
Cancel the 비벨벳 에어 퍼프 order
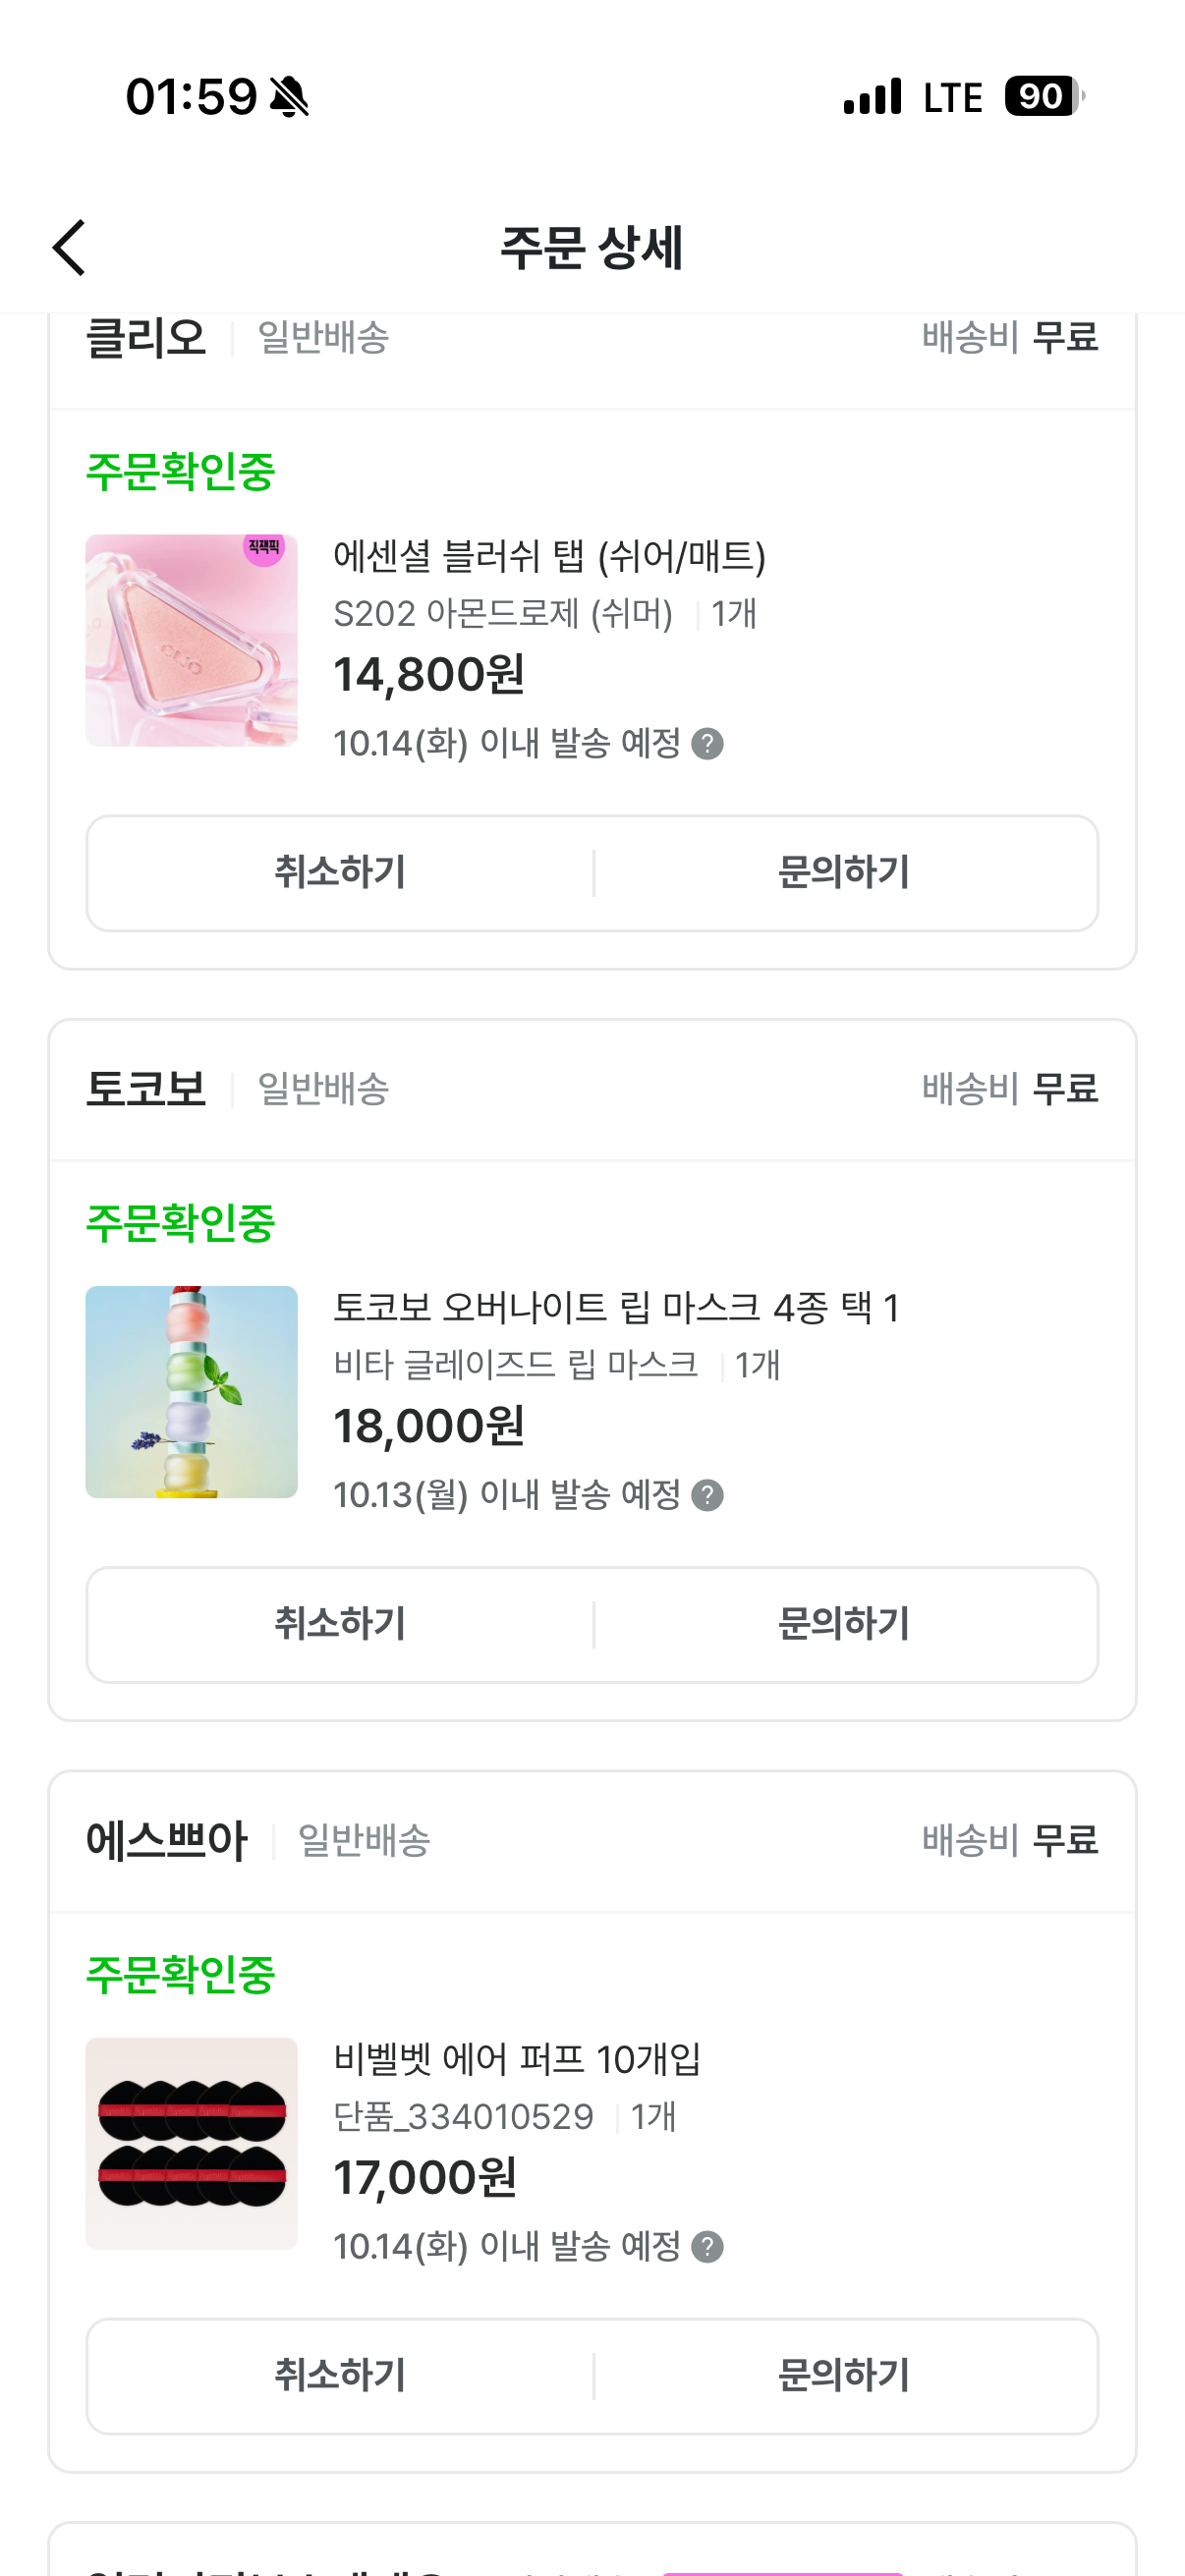(x=340, y=2376)
